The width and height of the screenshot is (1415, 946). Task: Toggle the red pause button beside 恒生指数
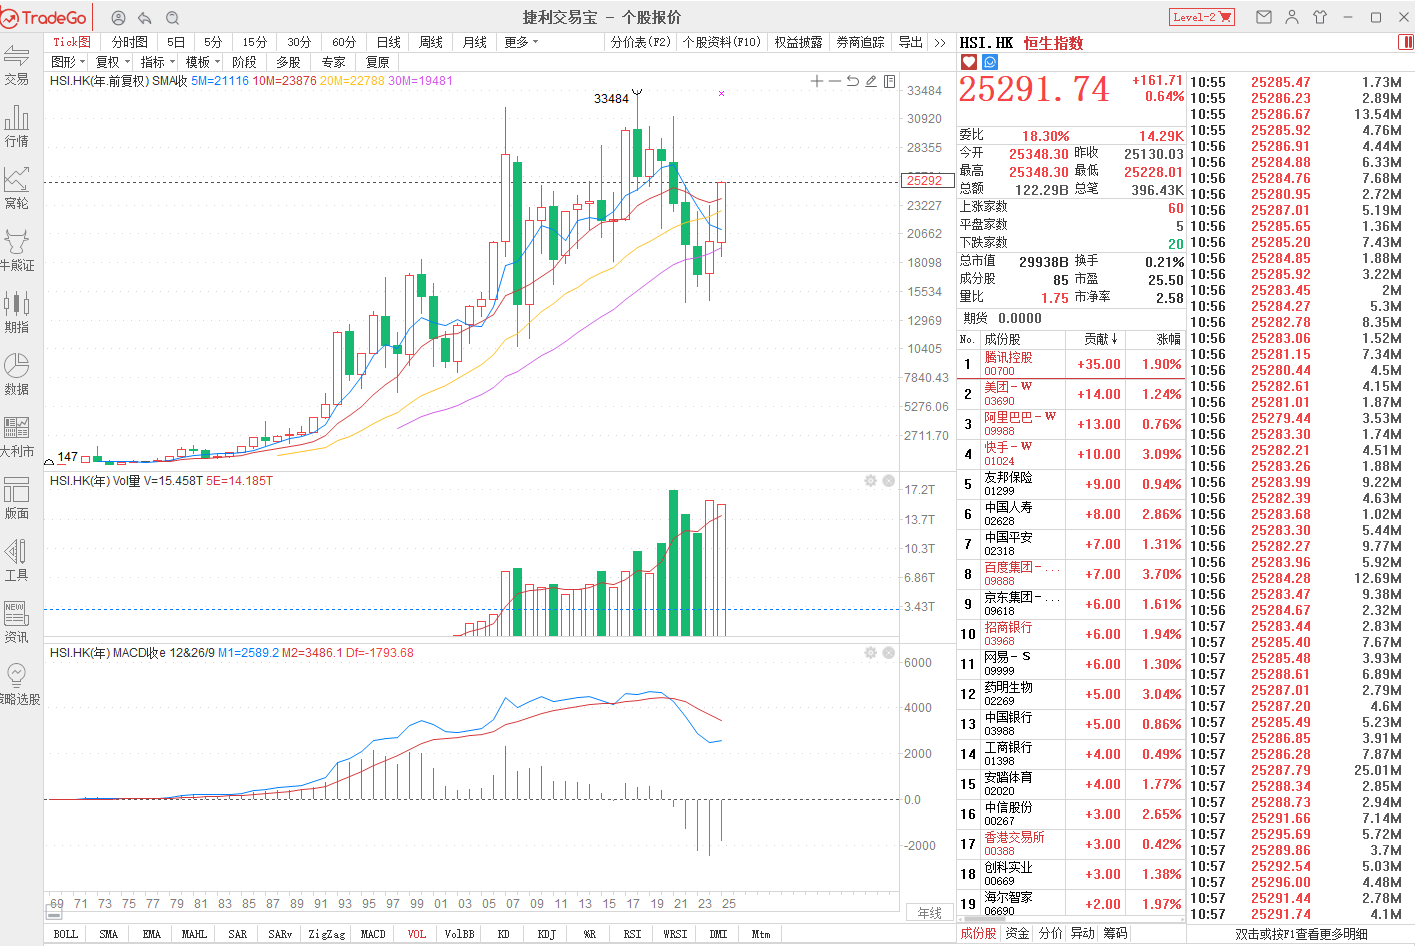[x=1406, y=42]
